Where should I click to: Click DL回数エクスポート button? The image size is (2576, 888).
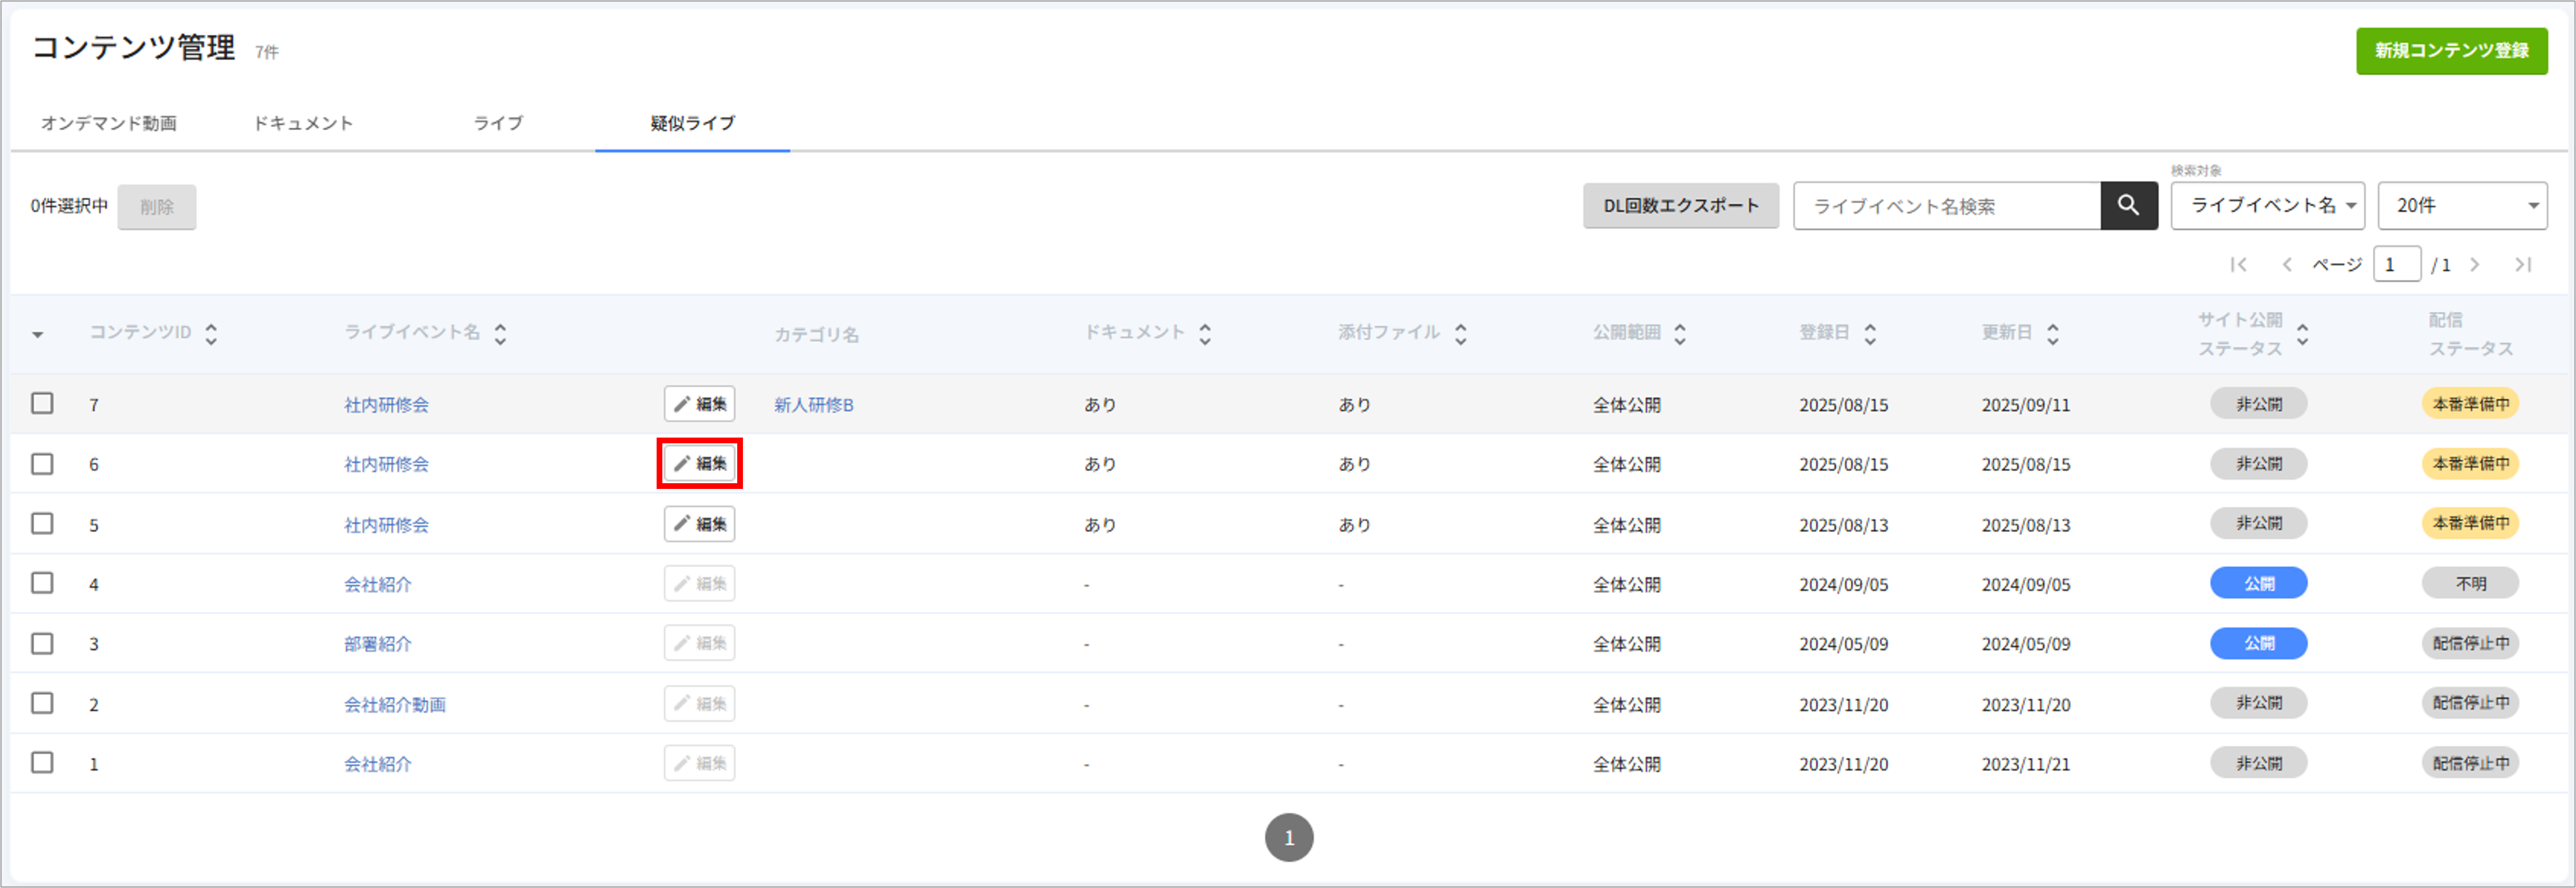click(x=1681, y=206)
